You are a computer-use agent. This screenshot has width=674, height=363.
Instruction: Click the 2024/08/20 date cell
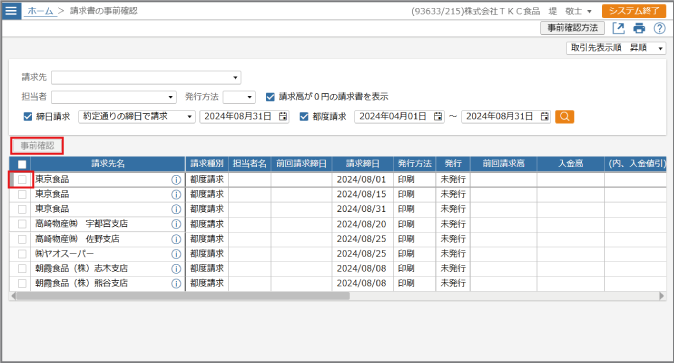362,224
